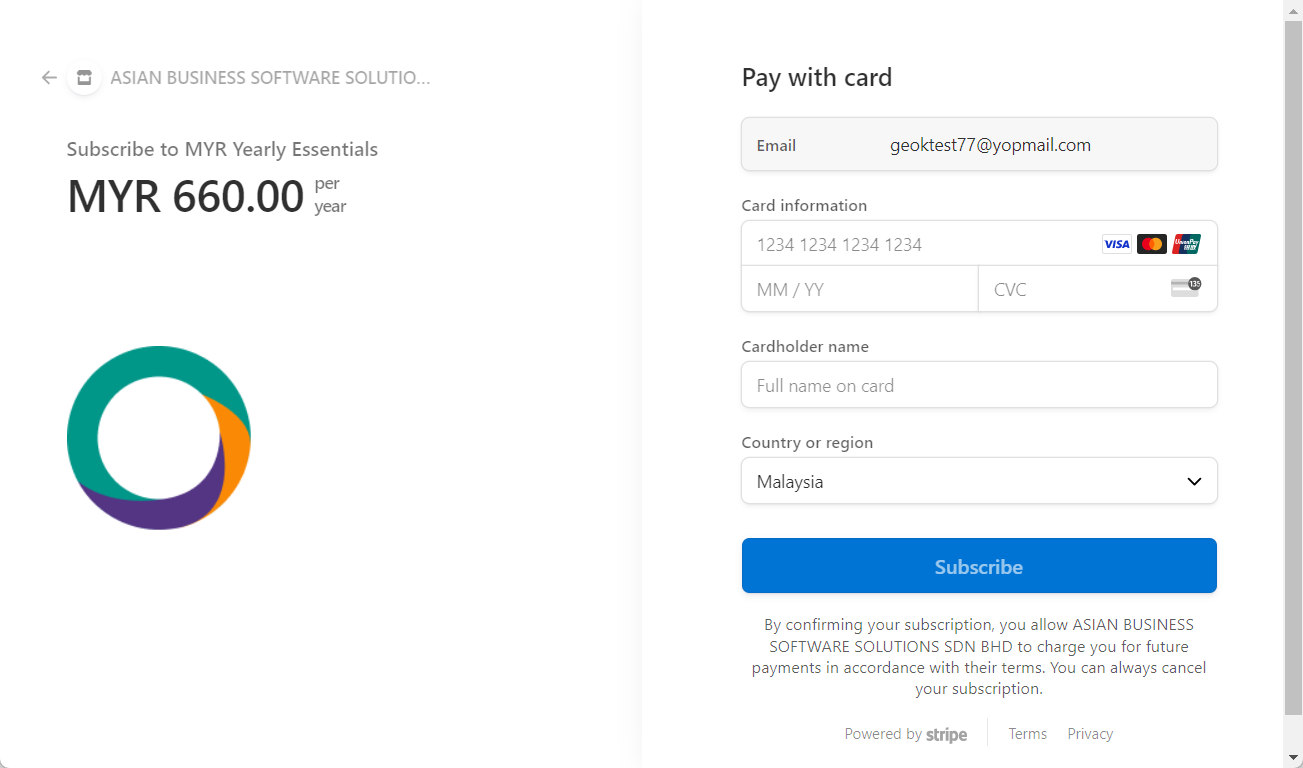Focus the MM / YY expiry field
The image size is (1303, 768).
[x=858, y=290]
